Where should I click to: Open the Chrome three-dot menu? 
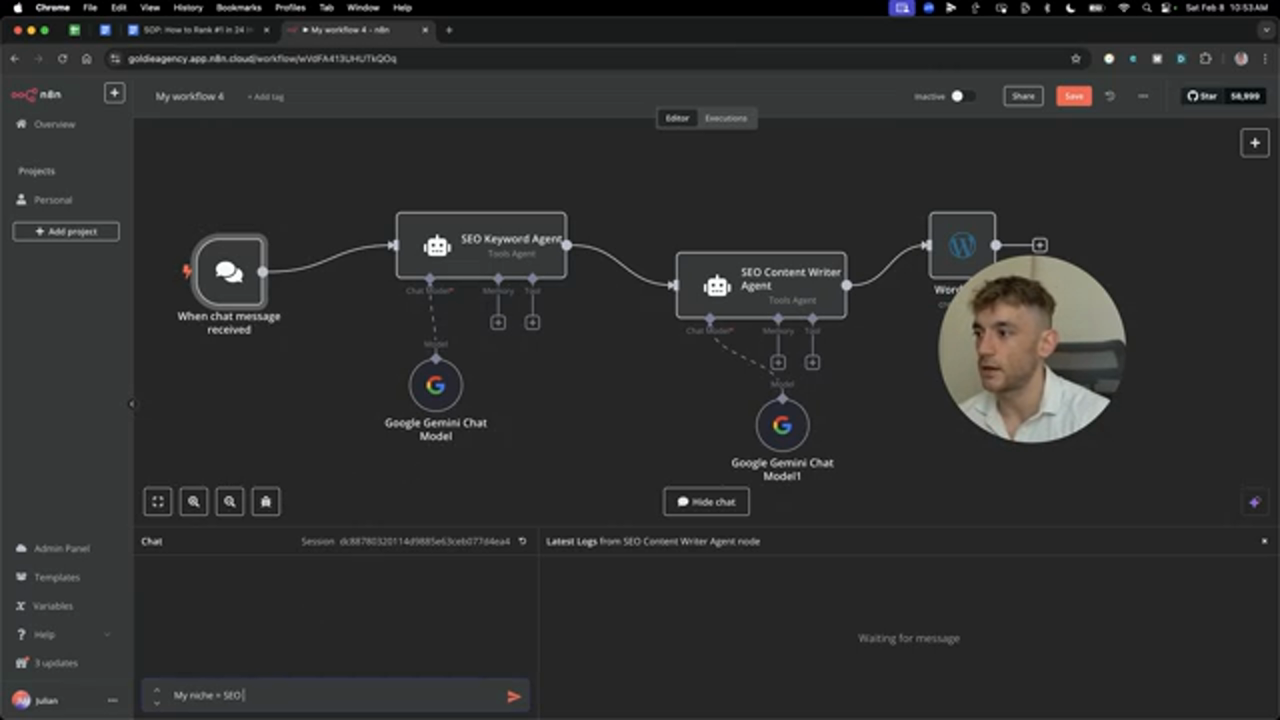1263,59
